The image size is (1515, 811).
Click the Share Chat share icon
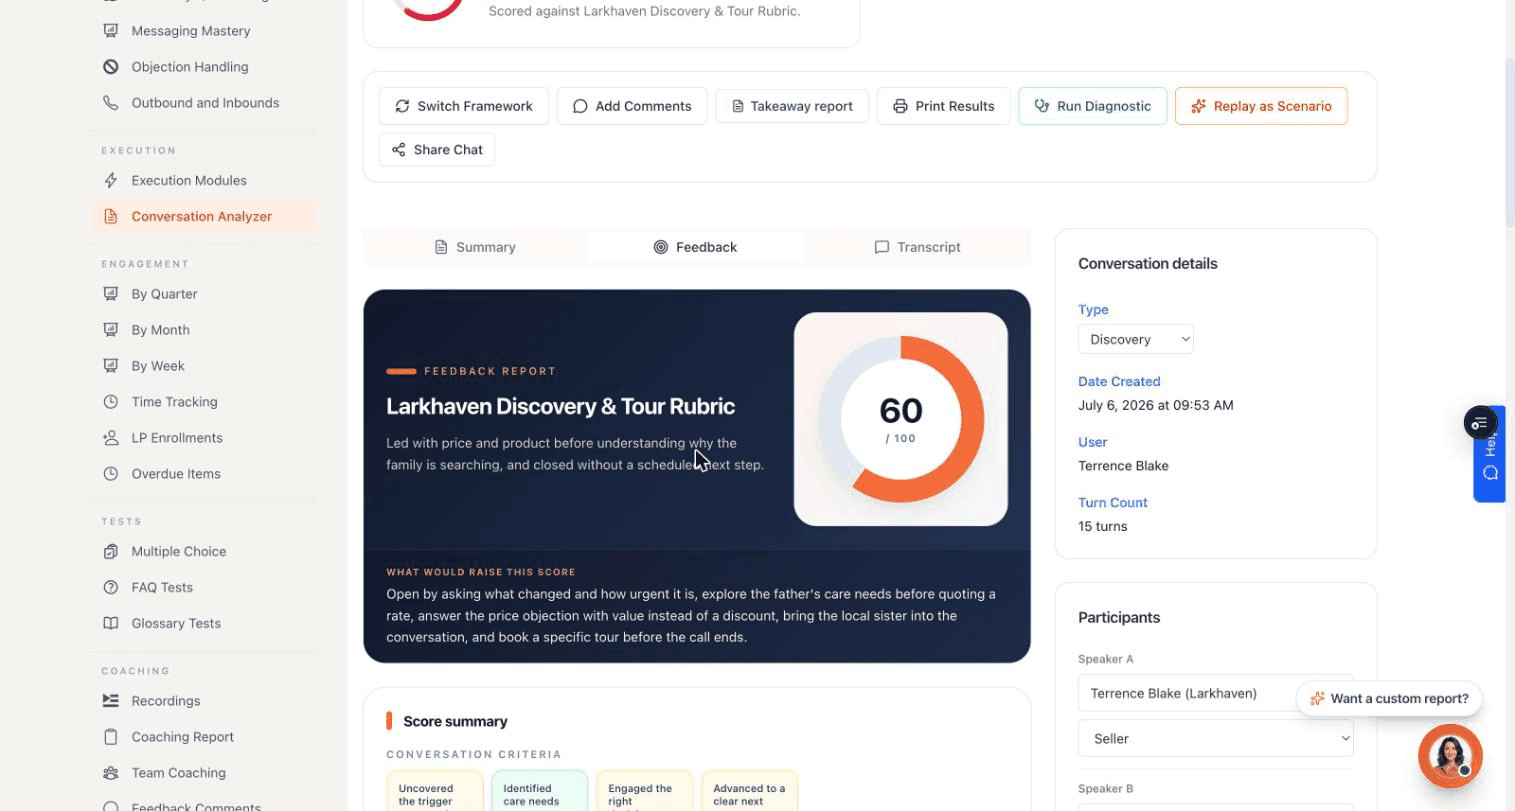399,150
